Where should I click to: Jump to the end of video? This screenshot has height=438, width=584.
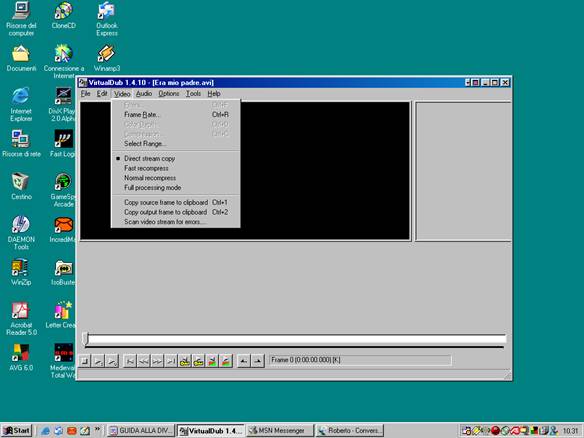[x=171, y=361]
